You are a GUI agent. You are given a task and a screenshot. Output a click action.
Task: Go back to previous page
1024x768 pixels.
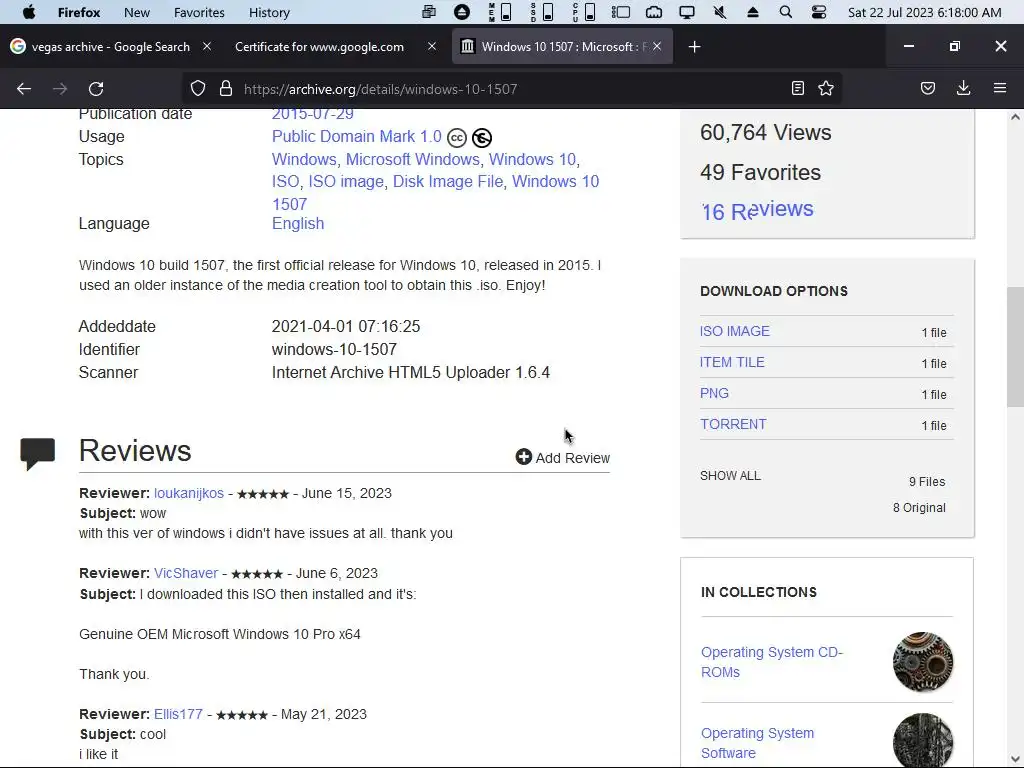(x=24, y=89)
